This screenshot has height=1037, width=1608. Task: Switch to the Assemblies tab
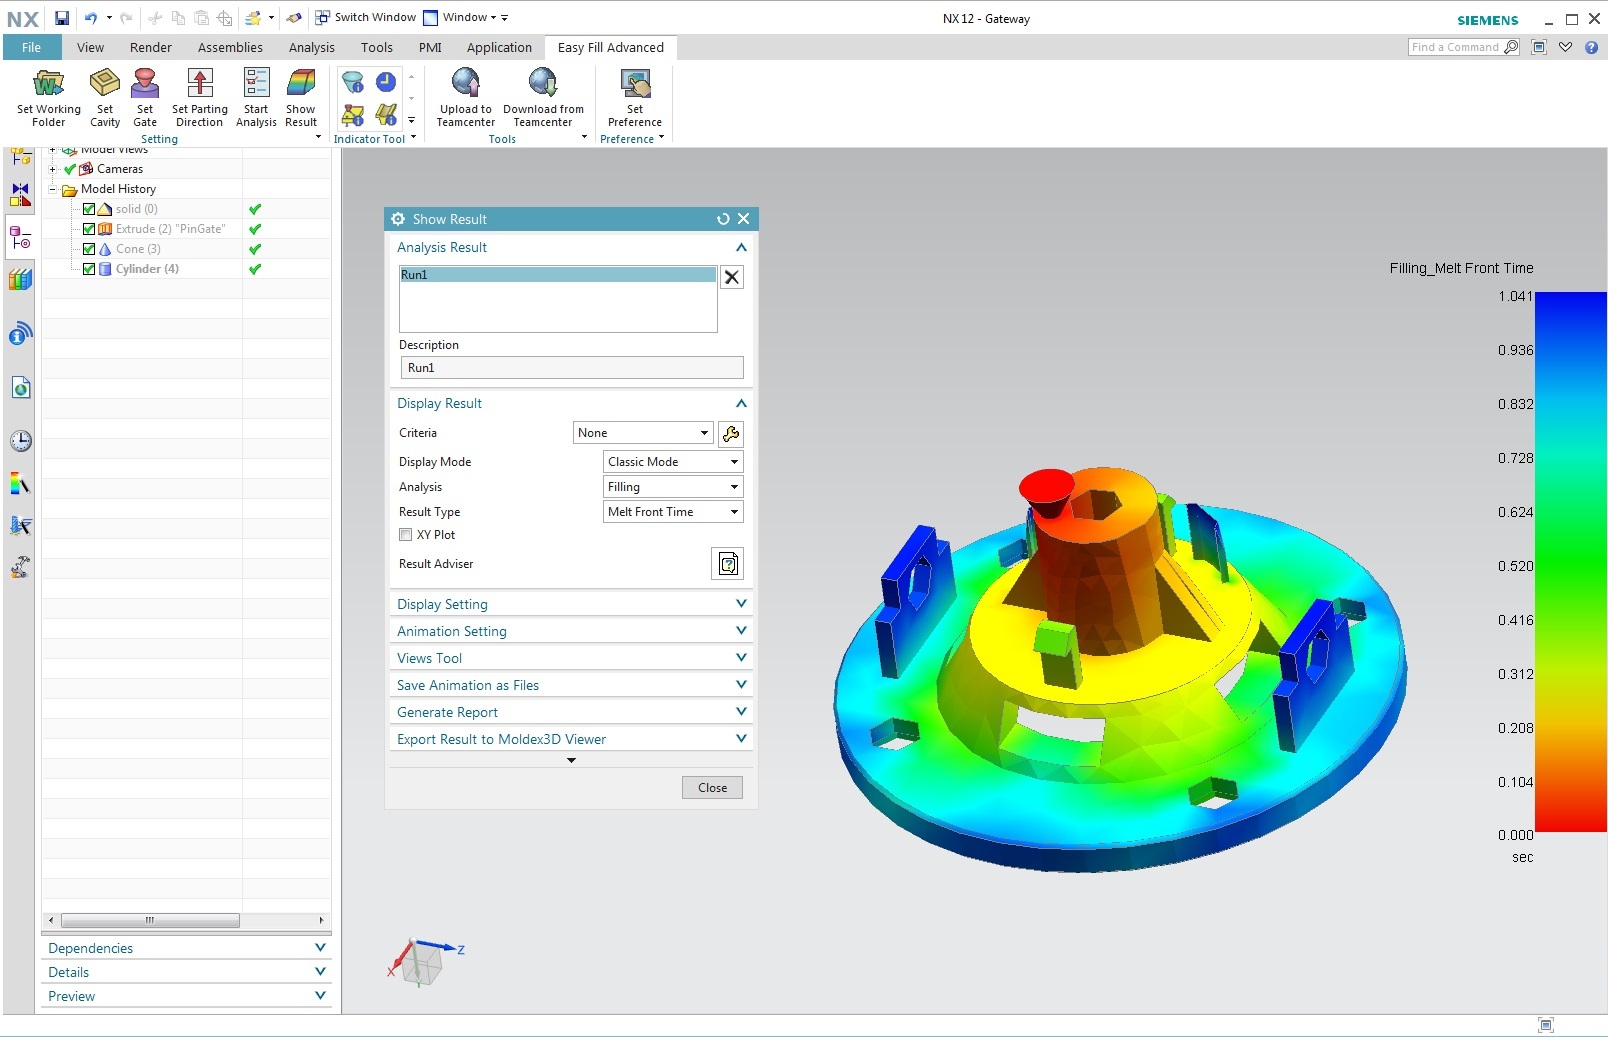point(230,47)
